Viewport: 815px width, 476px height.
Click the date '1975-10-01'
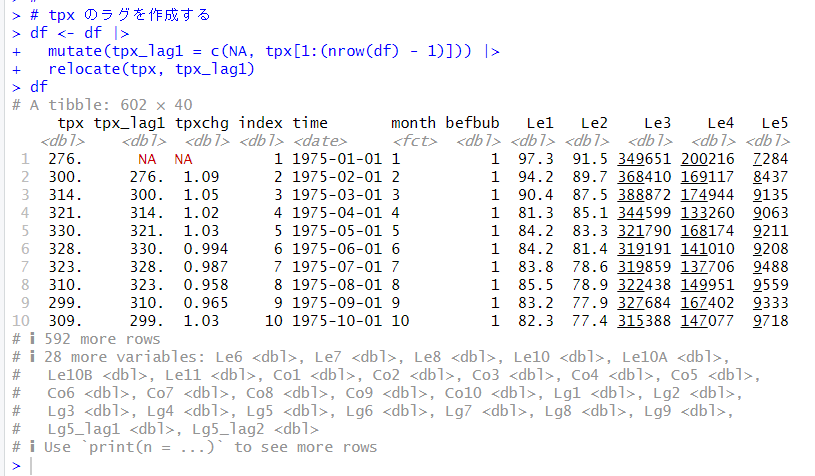337,321
